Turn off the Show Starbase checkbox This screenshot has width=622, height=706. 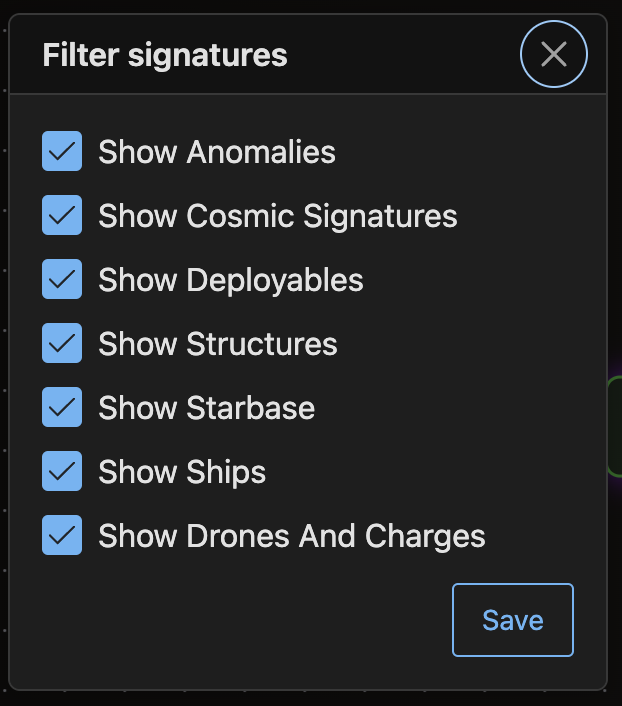62,408
